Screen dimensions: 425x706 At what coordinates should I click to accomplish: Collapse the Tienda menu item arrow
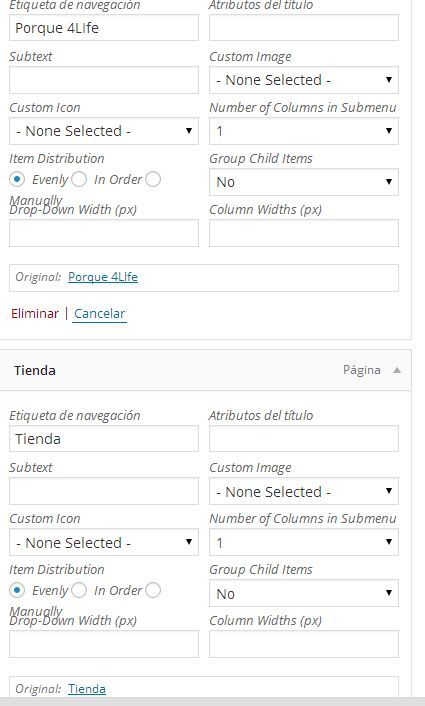coord(396,370)
